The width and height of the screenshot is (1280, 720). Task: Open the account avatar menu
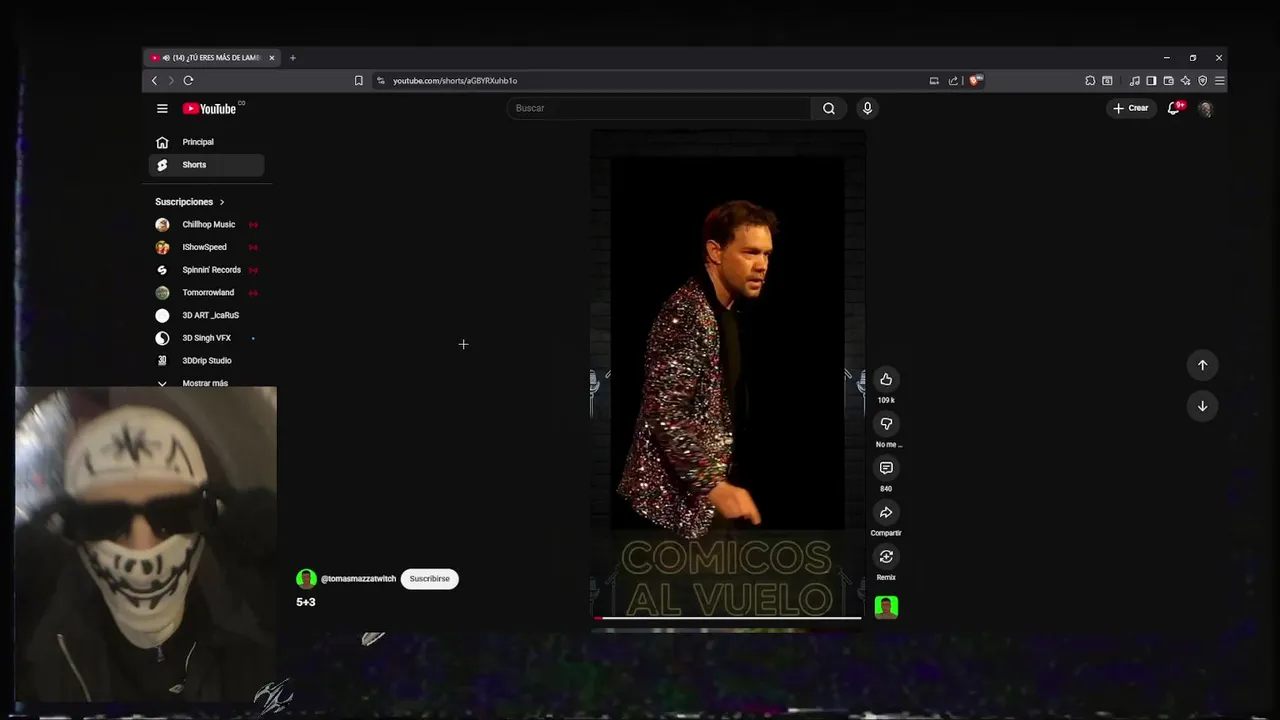point(1206,108)
